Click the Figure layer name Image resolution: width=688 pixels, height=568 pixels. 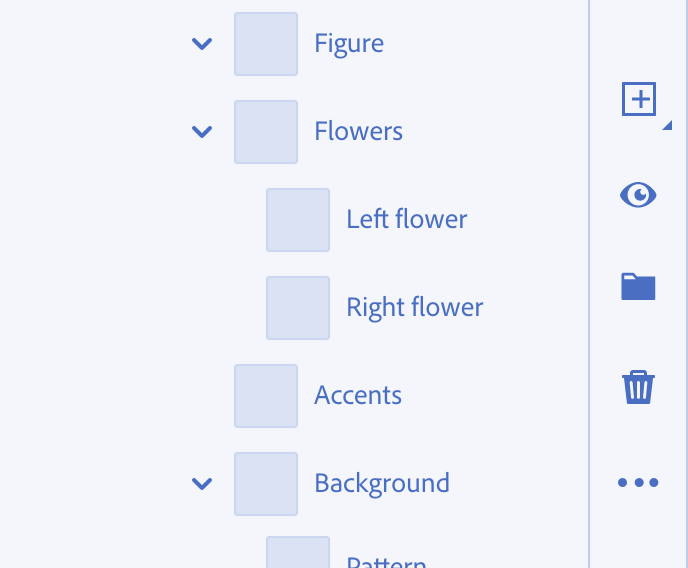tap(349, 43)
